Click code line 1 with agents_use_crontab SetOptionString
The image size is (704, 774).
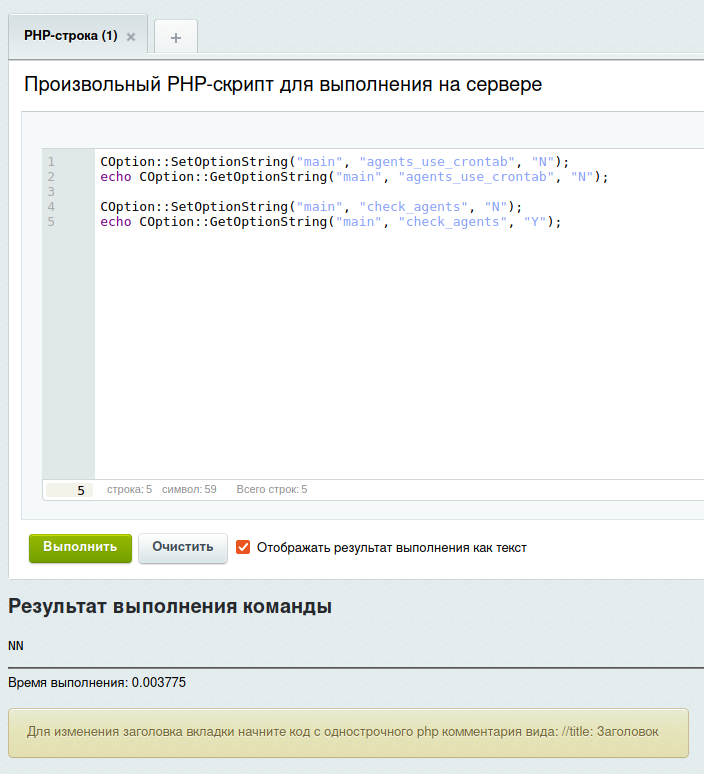(x=335, y=161)
